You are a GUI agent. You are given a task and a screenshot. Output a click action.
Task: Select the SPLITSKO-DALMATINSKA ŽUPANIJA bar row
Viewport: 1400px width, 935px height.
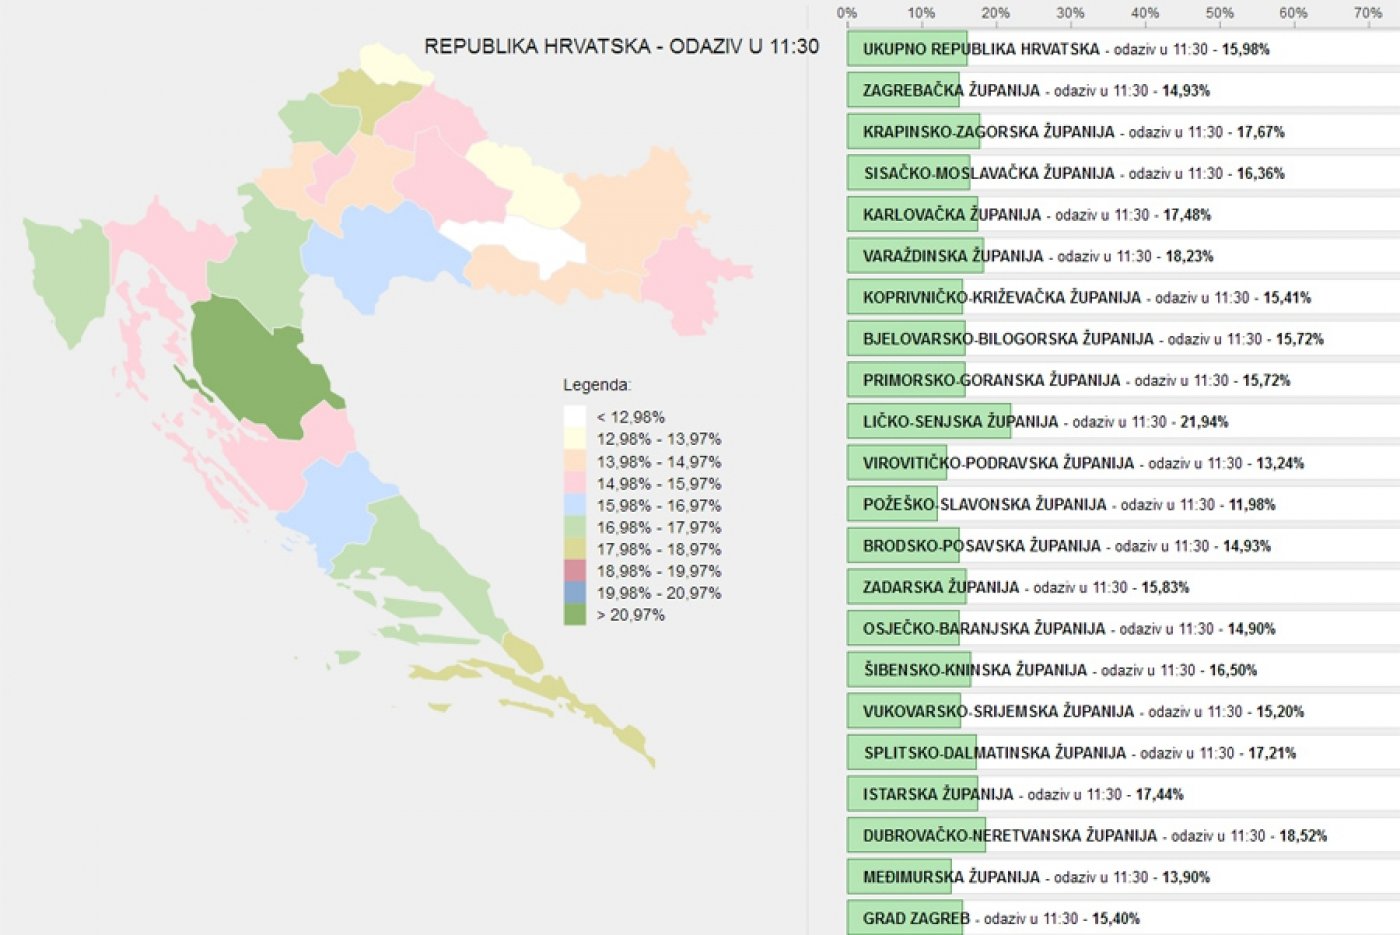(911, 753)
